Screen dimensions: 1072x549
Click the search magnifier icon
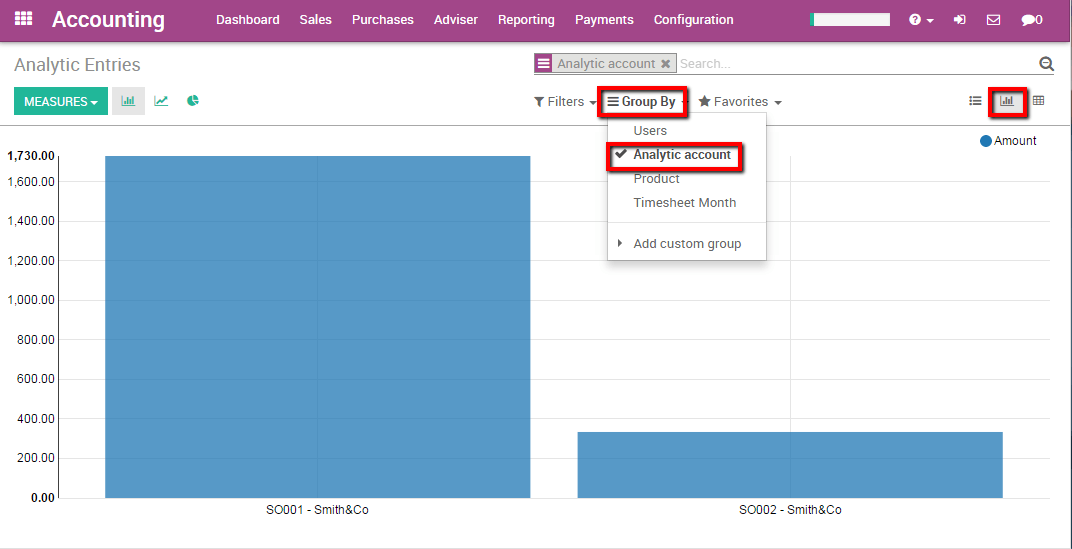pos(1046,64)
